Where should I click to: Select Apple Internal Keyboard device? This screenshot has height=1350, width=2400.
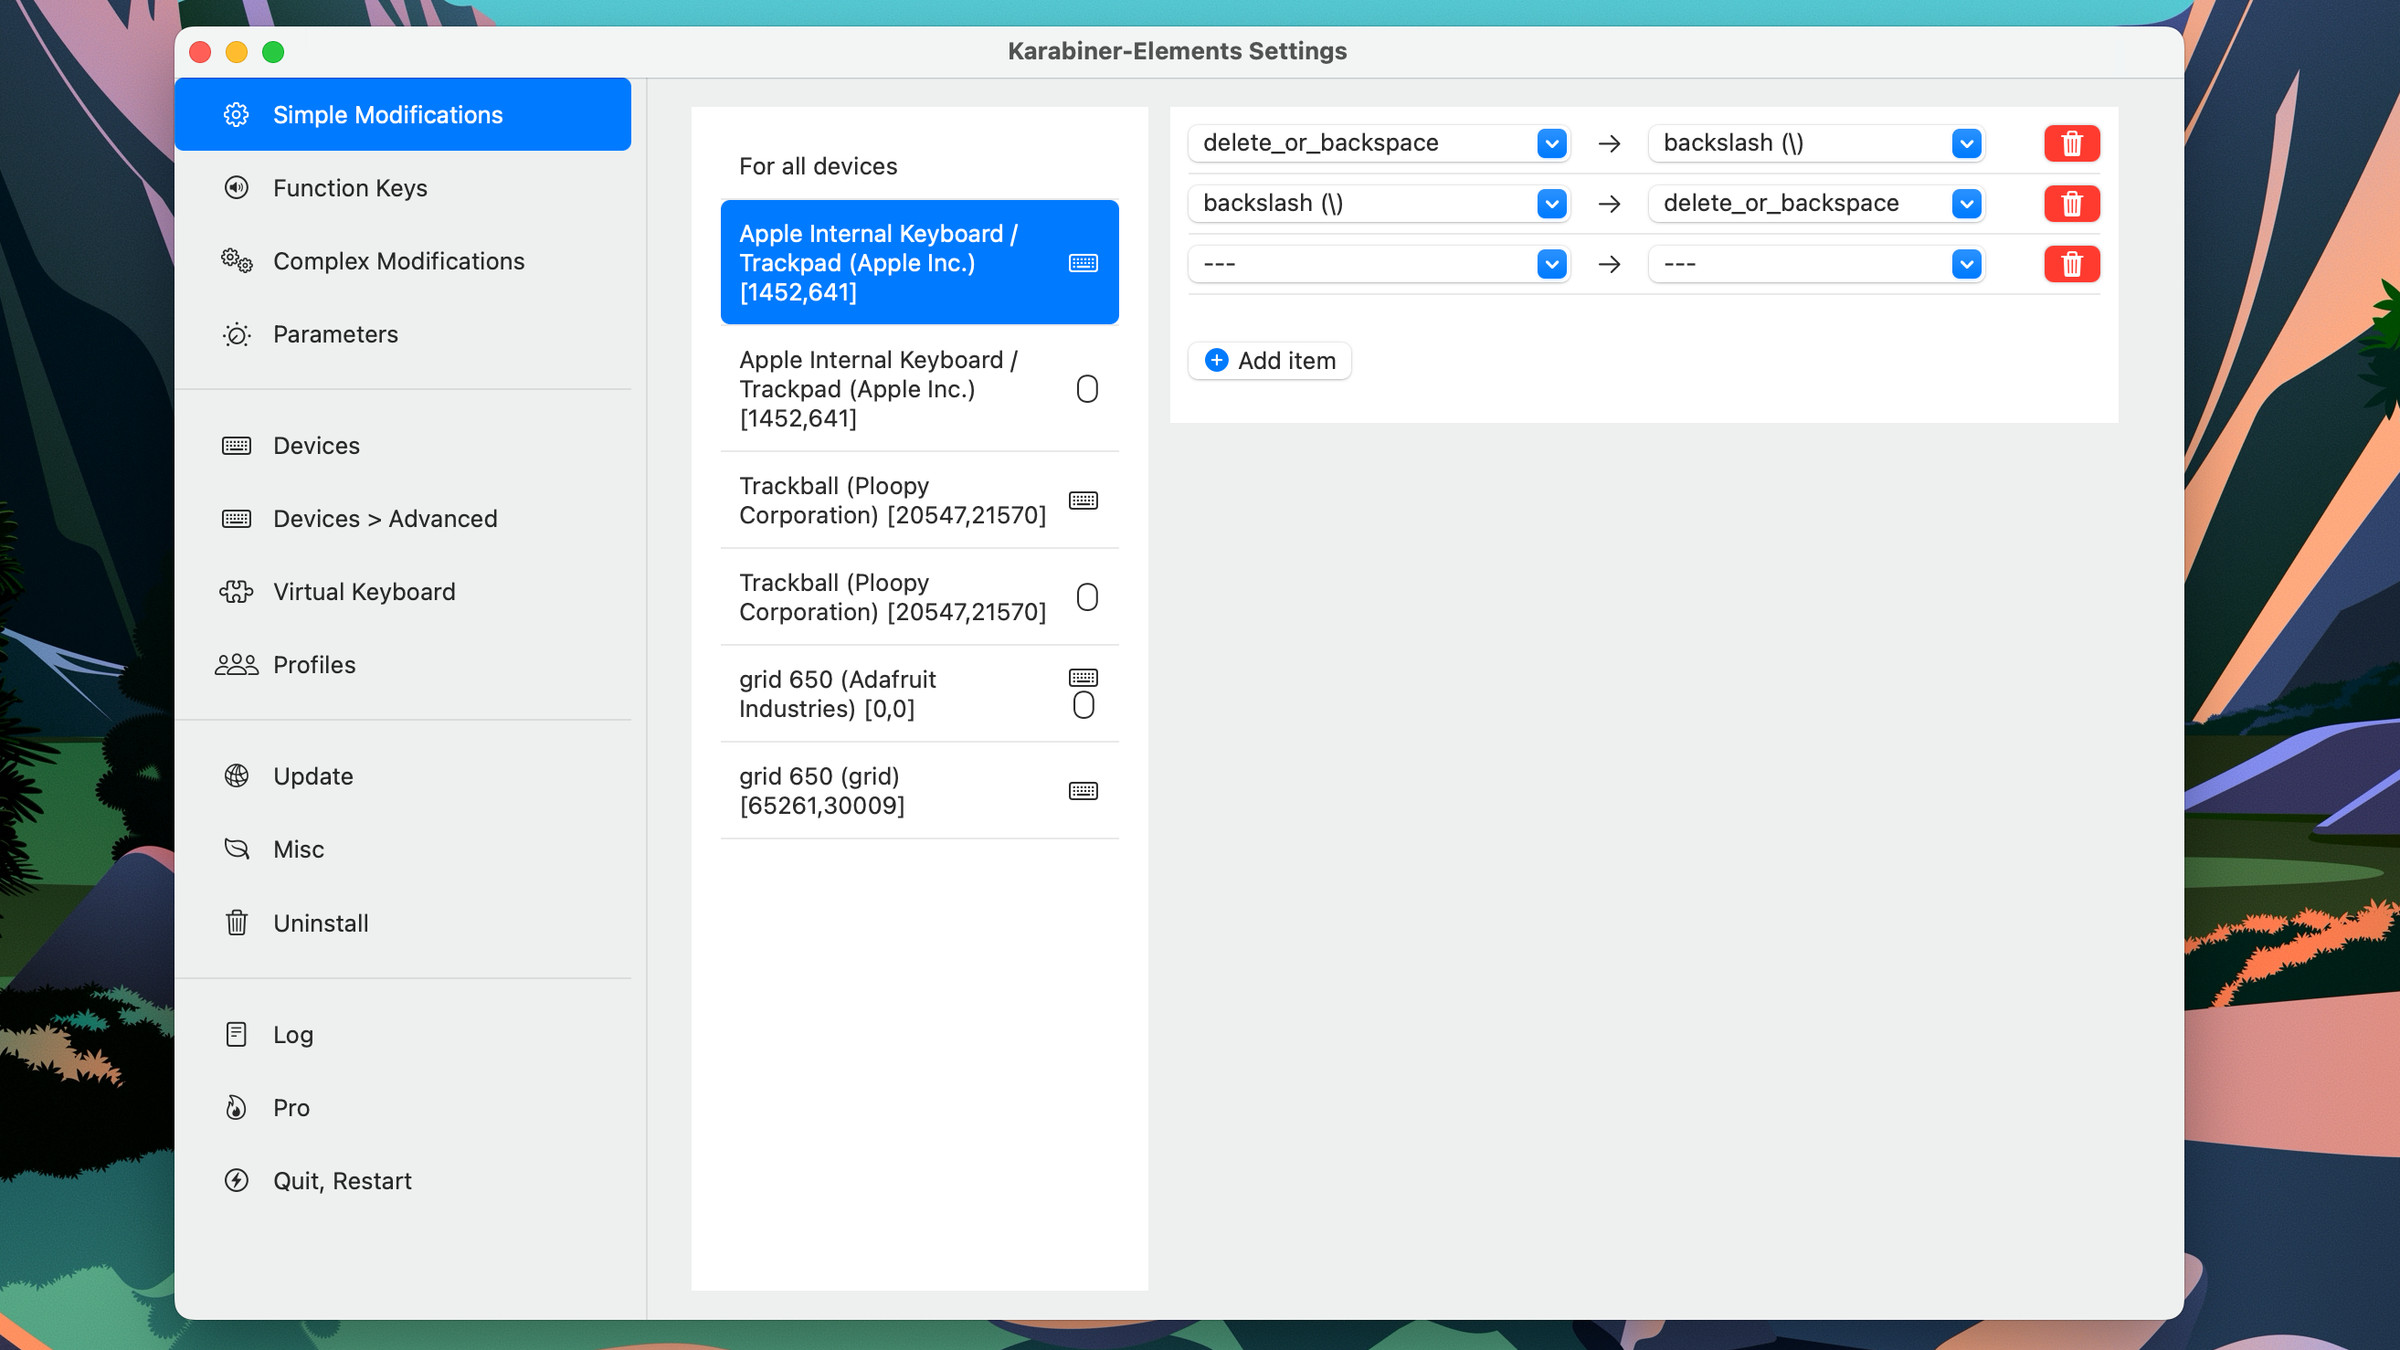pos(918,260)
